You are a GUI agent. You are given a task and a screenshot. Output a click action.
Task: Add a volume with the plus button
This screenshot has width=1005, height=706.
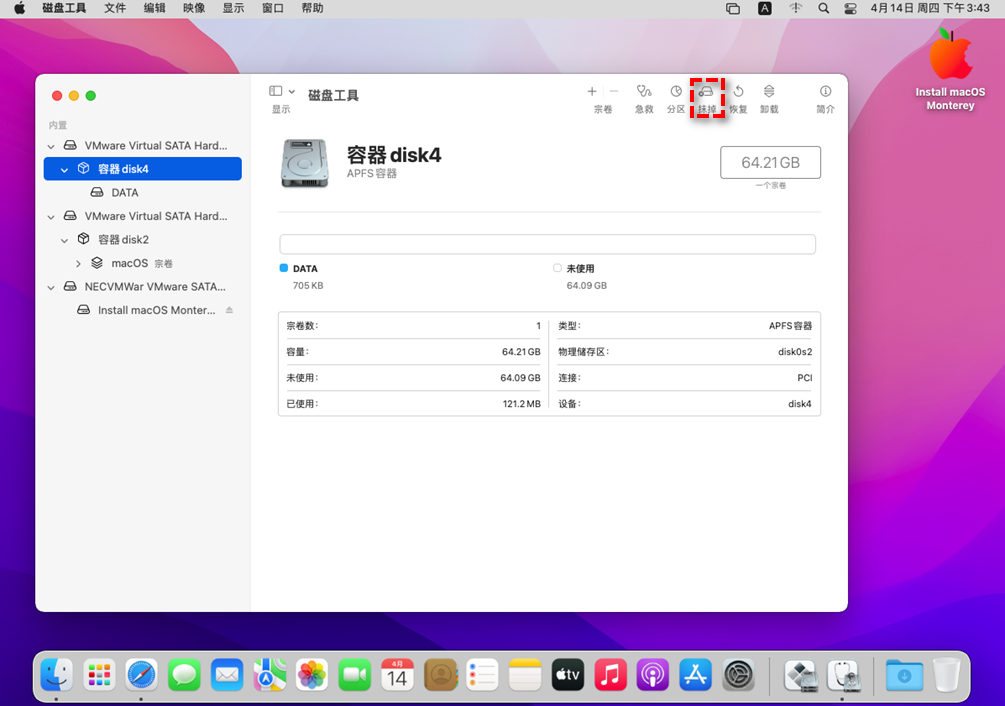click(592, 91)
